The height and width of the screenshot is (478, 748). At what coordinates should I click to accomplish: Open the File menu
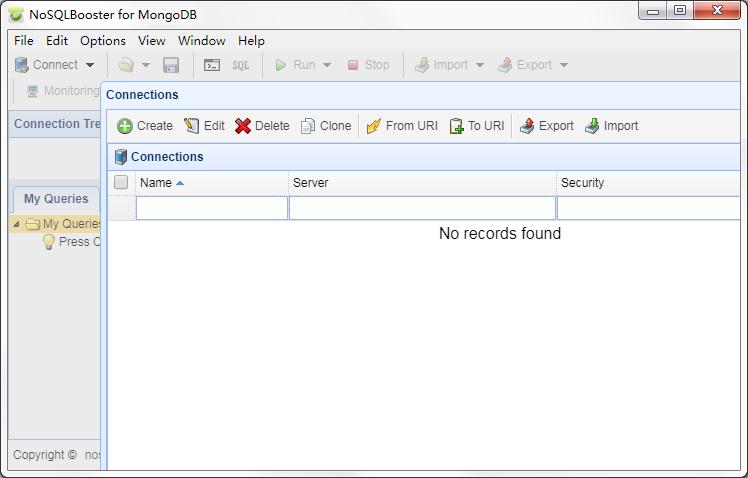[24, 41]
